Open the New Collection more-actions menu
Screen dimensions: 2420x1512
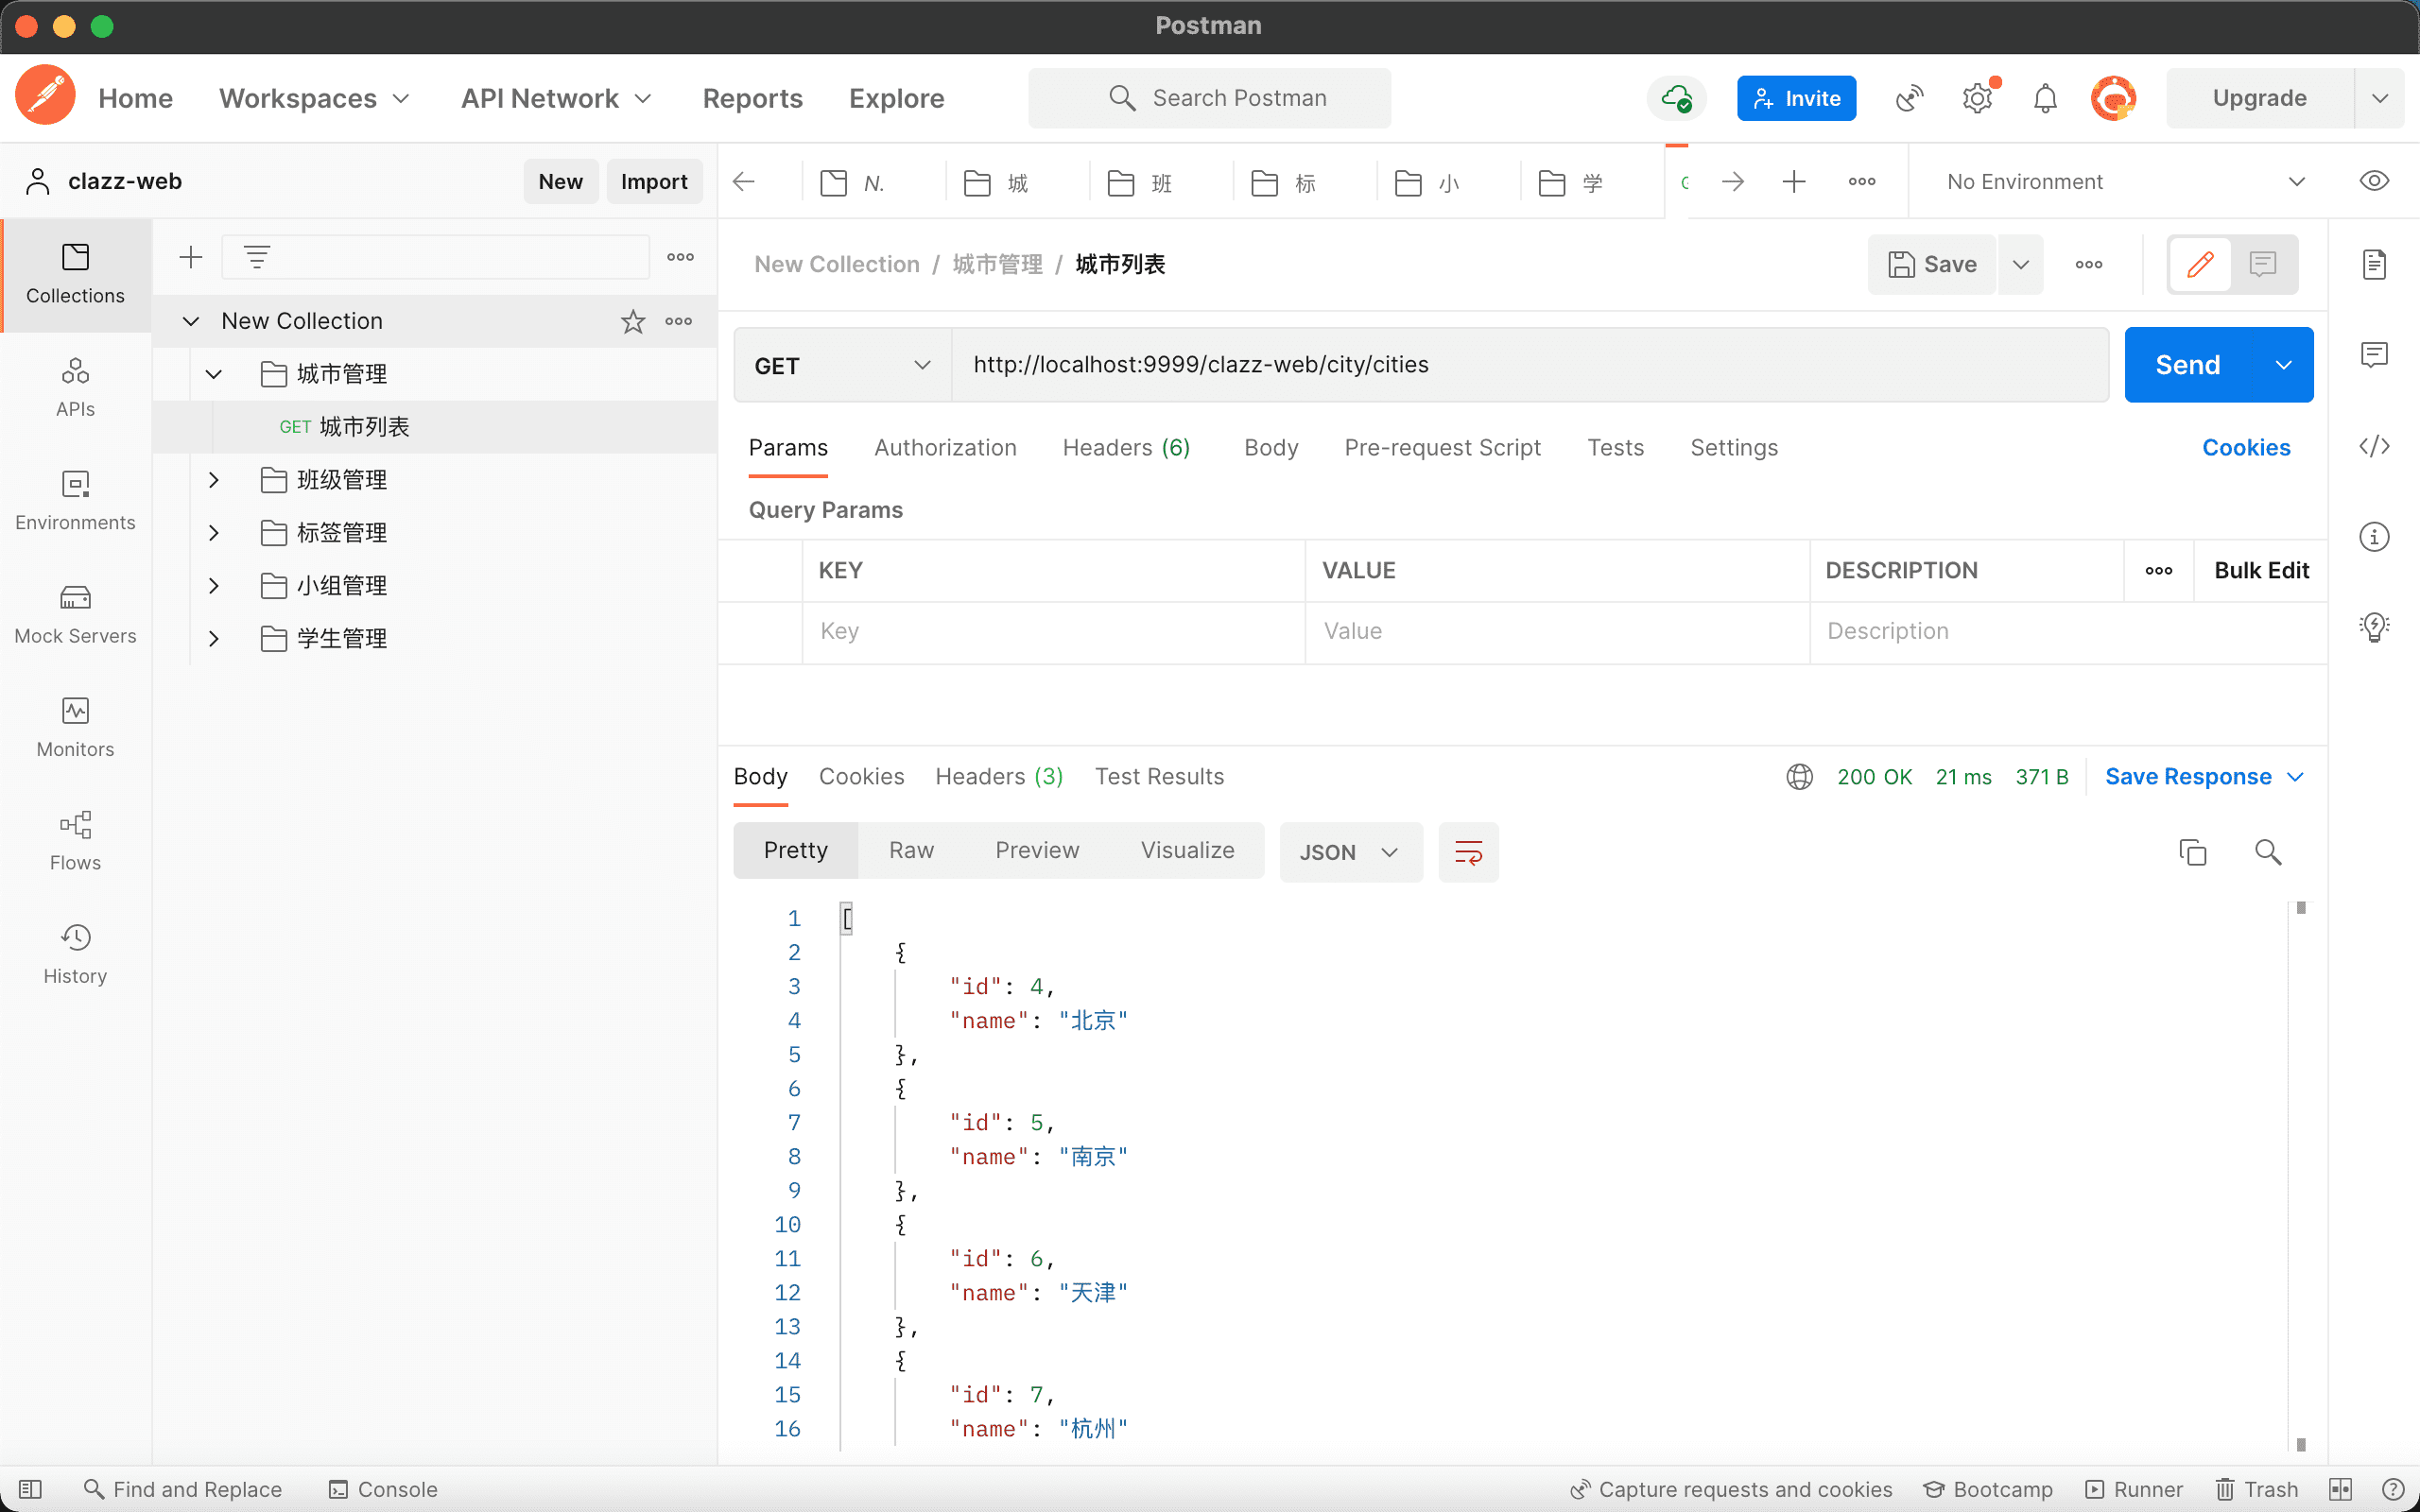[x=679, y=321]
